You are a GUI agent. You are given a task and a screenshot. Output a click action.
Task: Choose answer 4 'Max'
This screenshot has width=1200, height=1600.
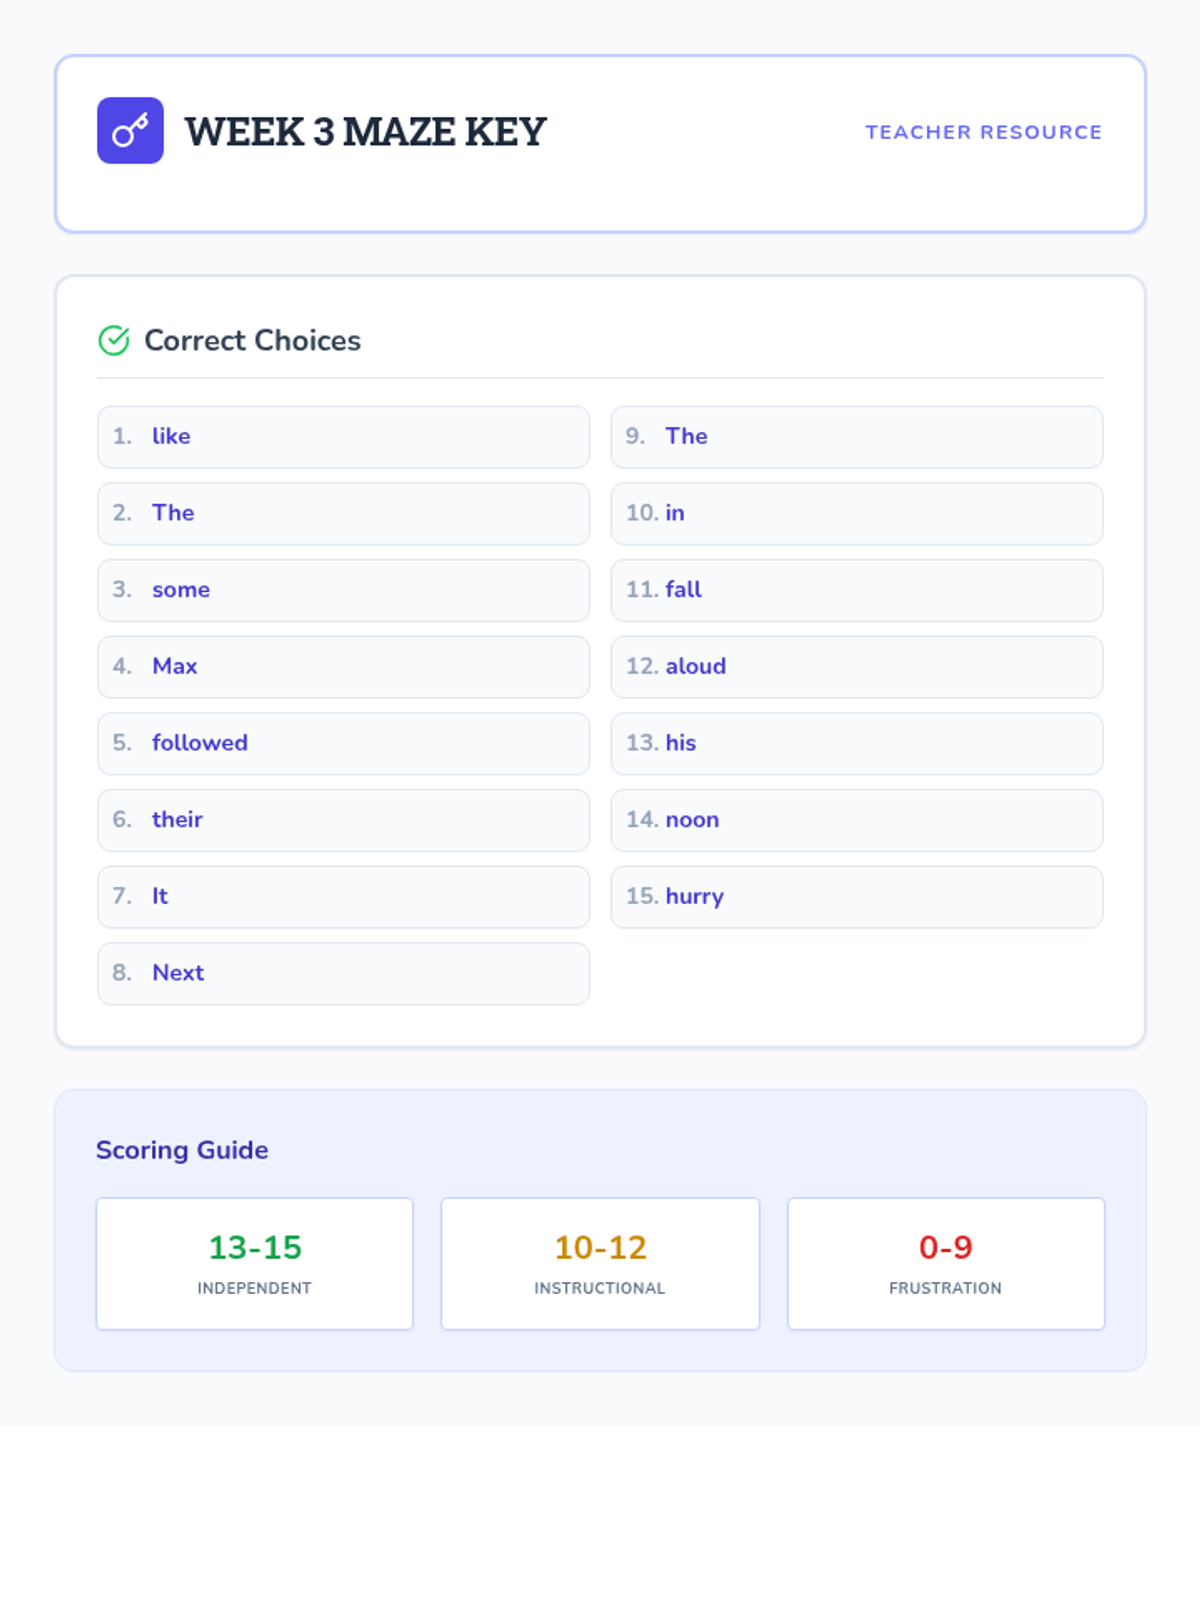pos(343,667)
